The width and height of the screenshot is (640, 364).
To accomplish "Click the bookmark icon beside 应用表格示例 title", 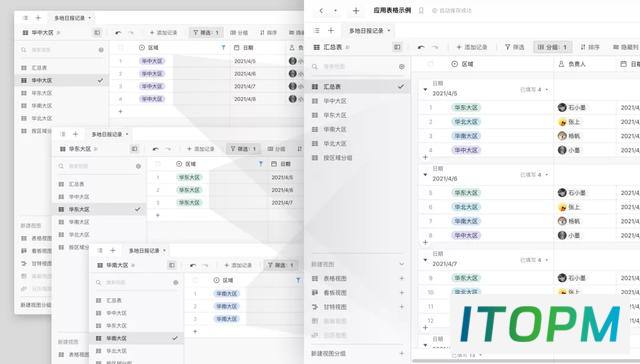I will 421,11.
